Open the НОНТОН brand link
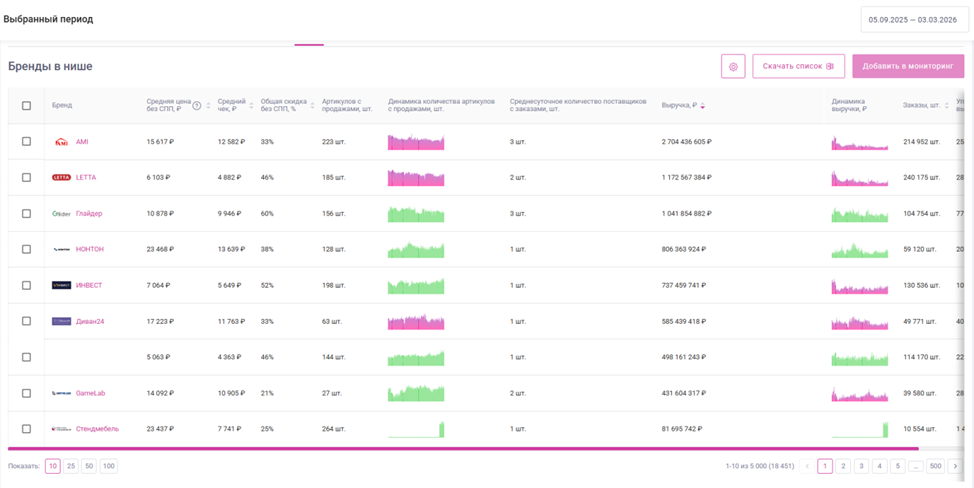Screen dimensions: 974x488 click(x=90, y=250)
